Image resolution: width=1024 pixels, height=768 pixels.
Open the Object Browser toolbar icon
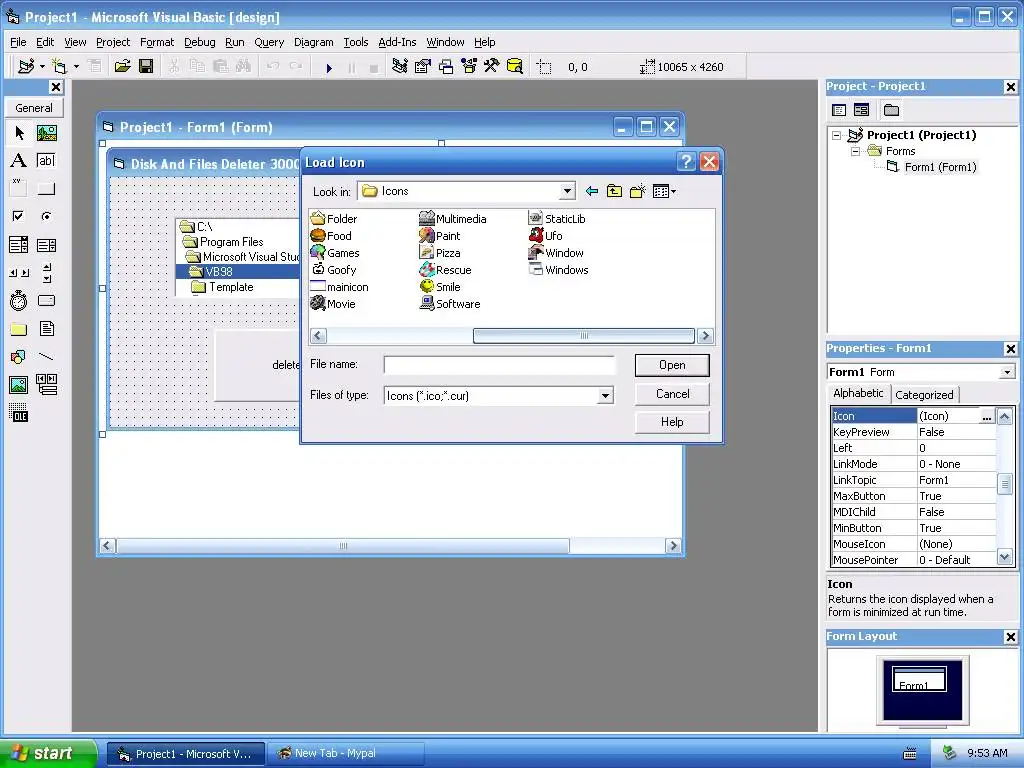(469, 67)
